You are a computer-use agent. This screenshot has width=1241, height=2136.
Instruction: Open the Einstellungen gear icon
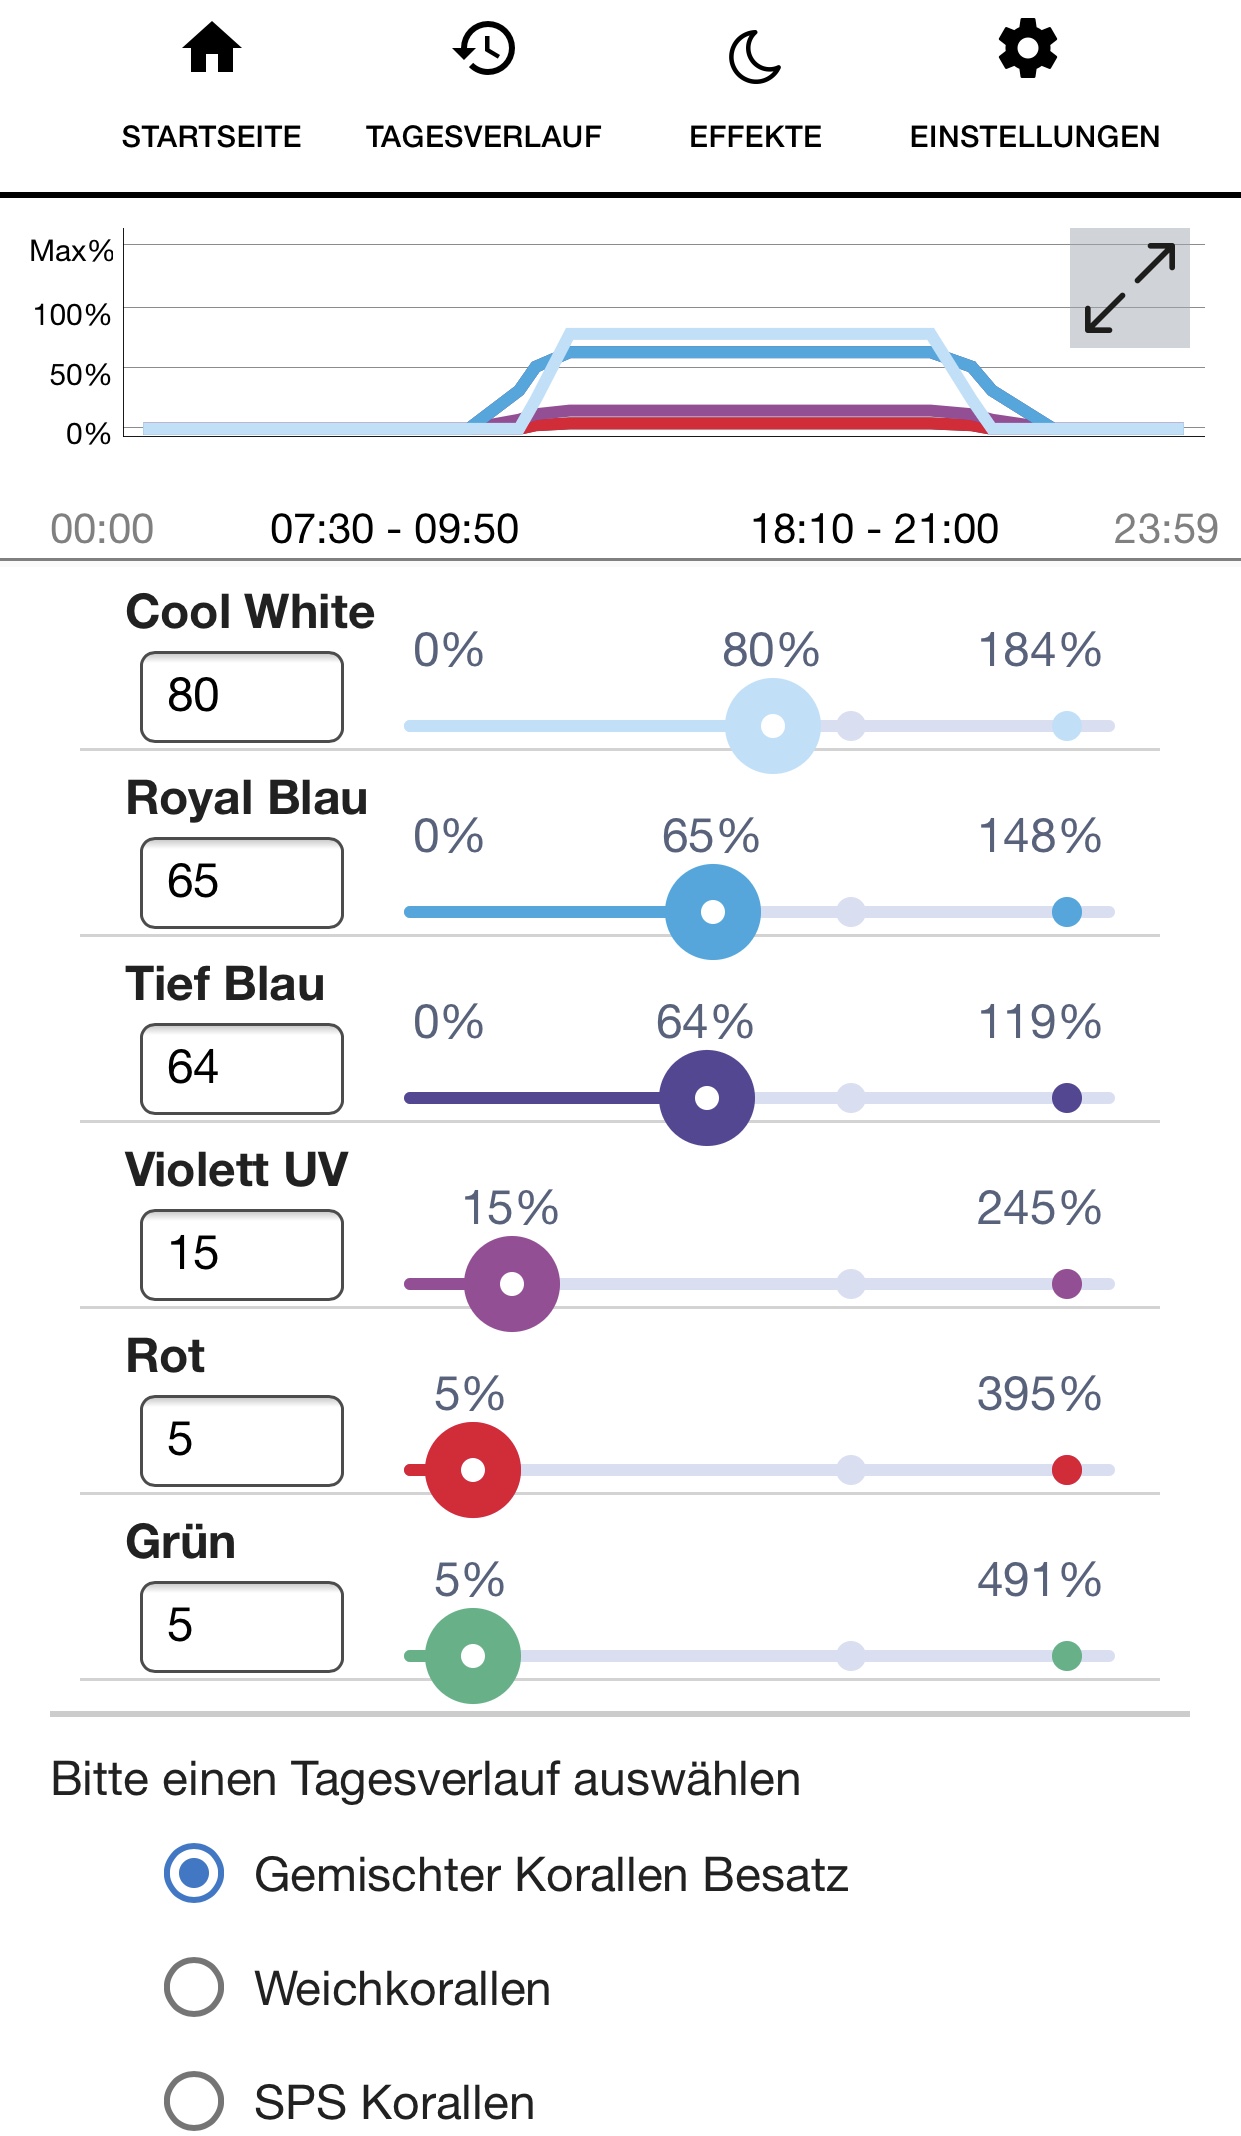(1028, 50)
